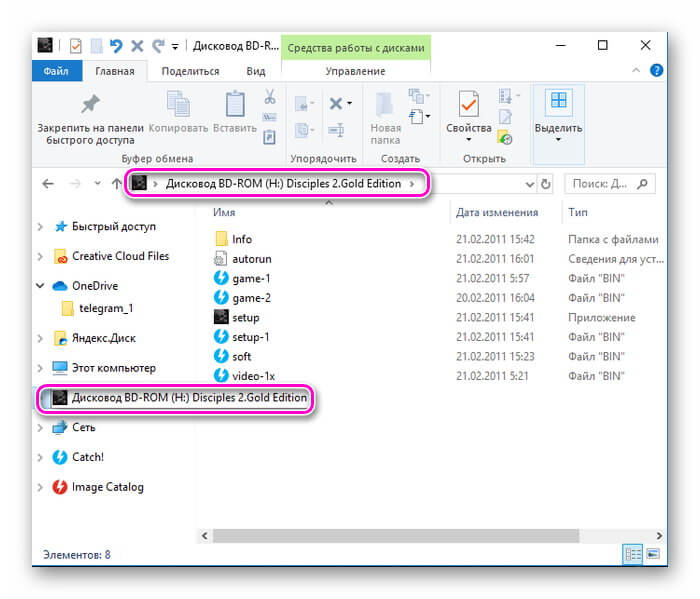Click the Средства работы с дисками contextual tab
700x599 pixels.
(356, 48)
